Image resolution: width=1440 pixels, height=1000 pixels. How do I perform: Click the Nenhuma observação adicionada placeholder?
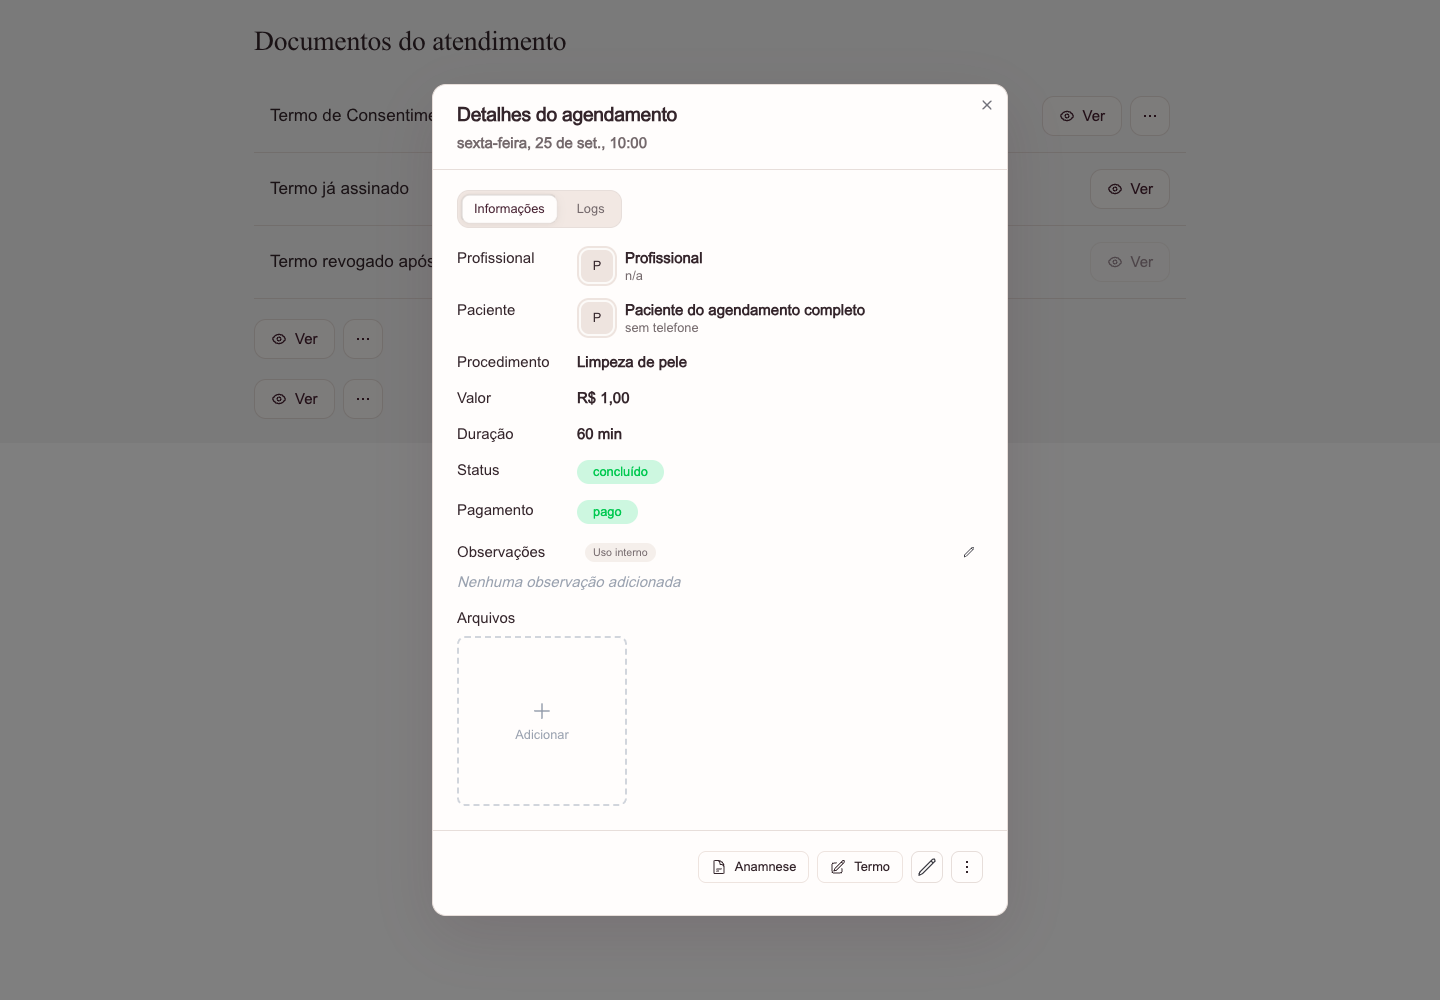pos(569,582)
